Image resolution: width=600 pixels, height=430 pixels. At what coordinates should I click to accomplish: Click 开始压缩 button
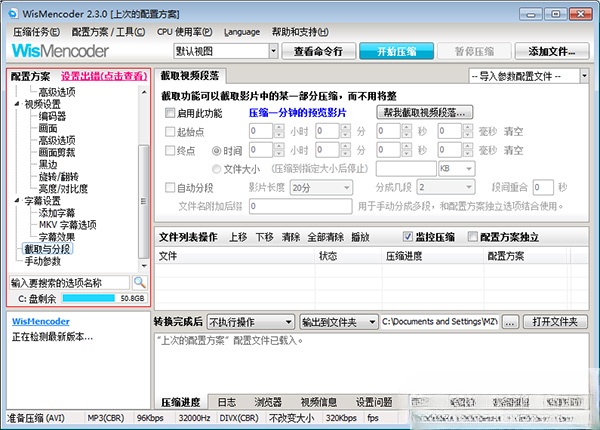pyautogui.click(x=396, y=51)
